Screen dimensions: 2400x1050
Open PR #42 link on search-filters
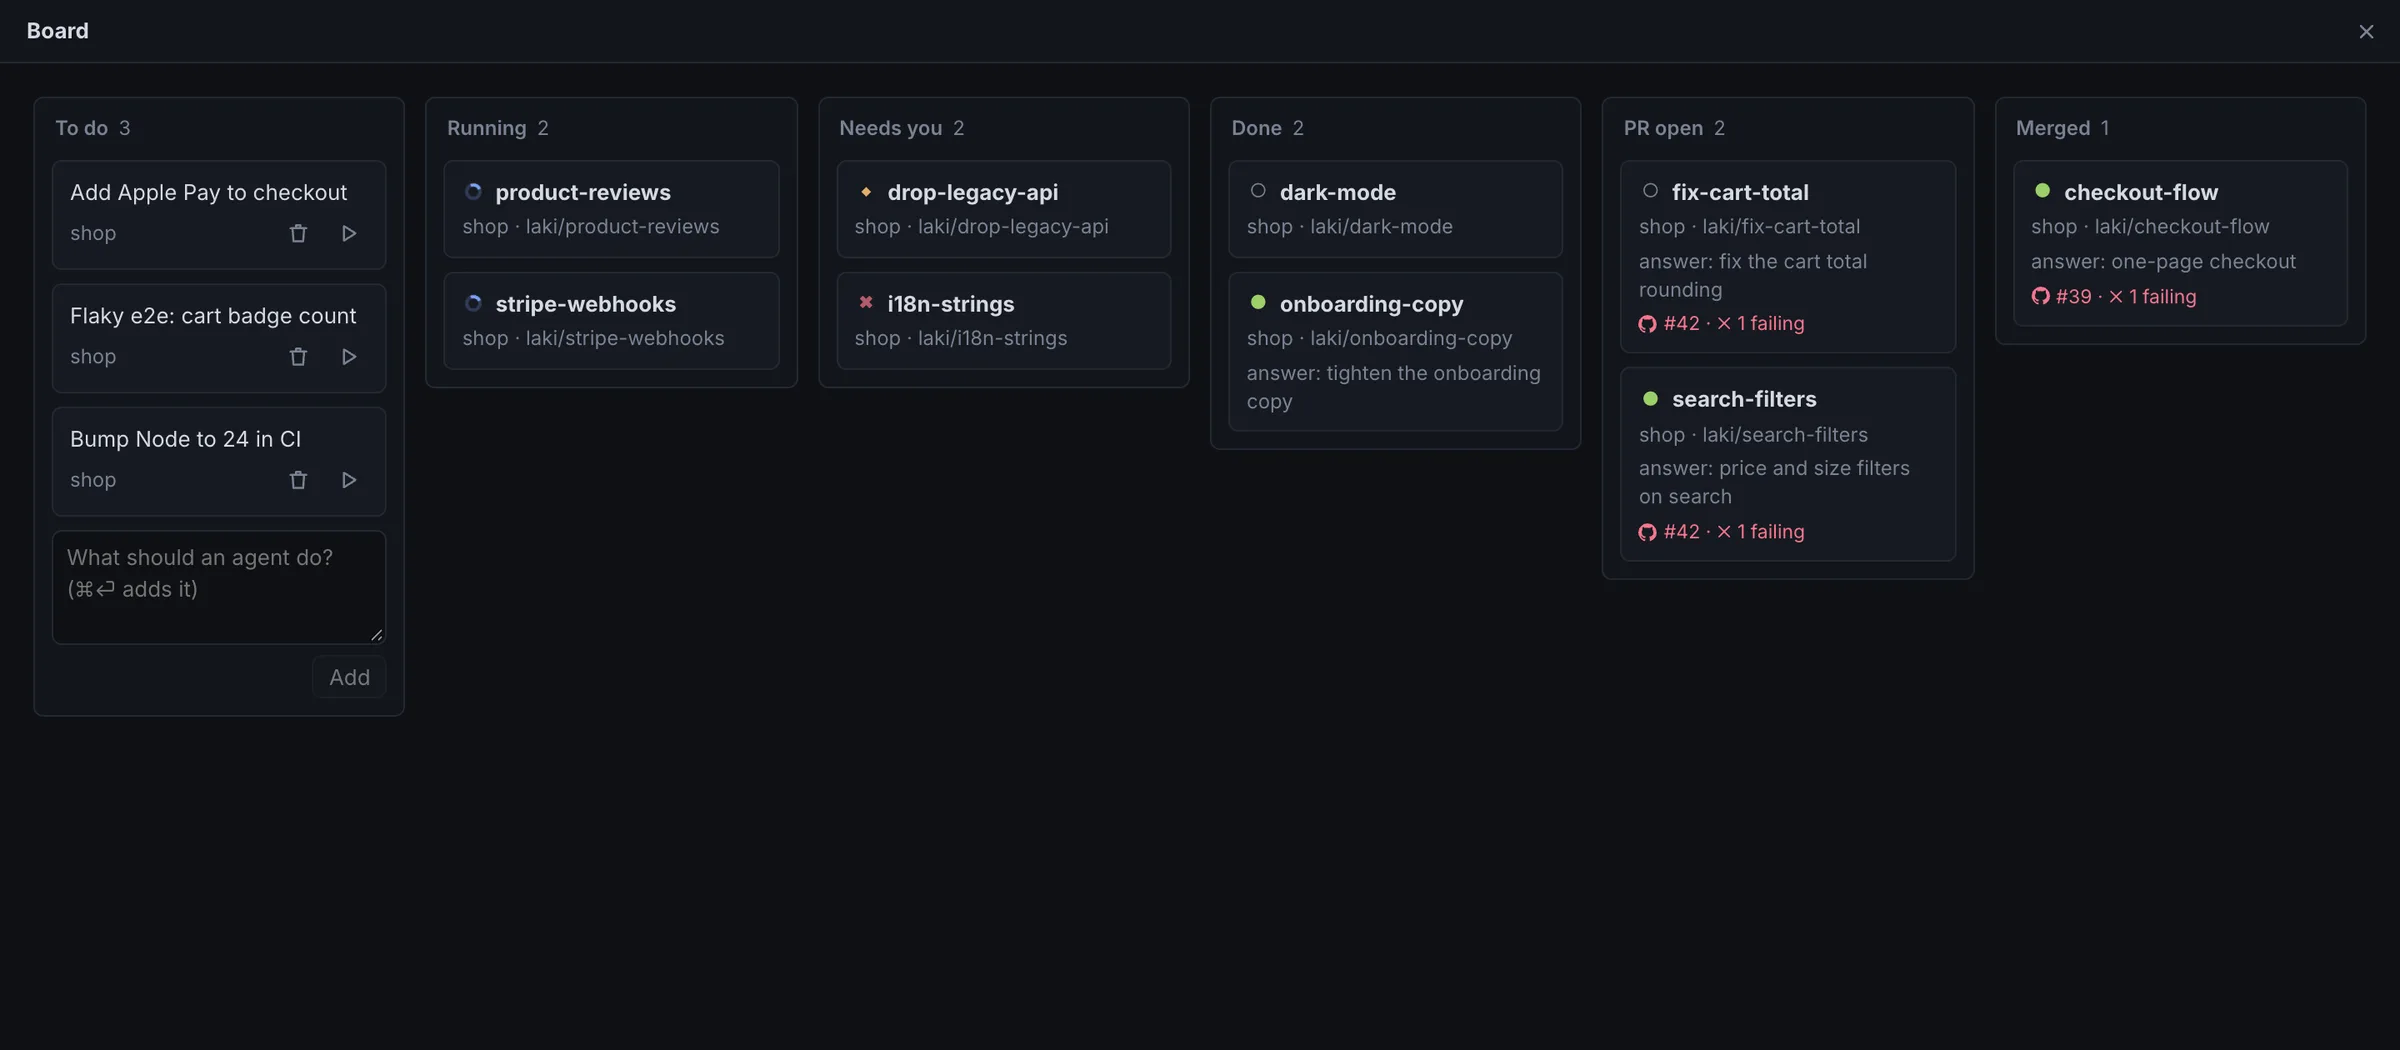pos(1681,531)
